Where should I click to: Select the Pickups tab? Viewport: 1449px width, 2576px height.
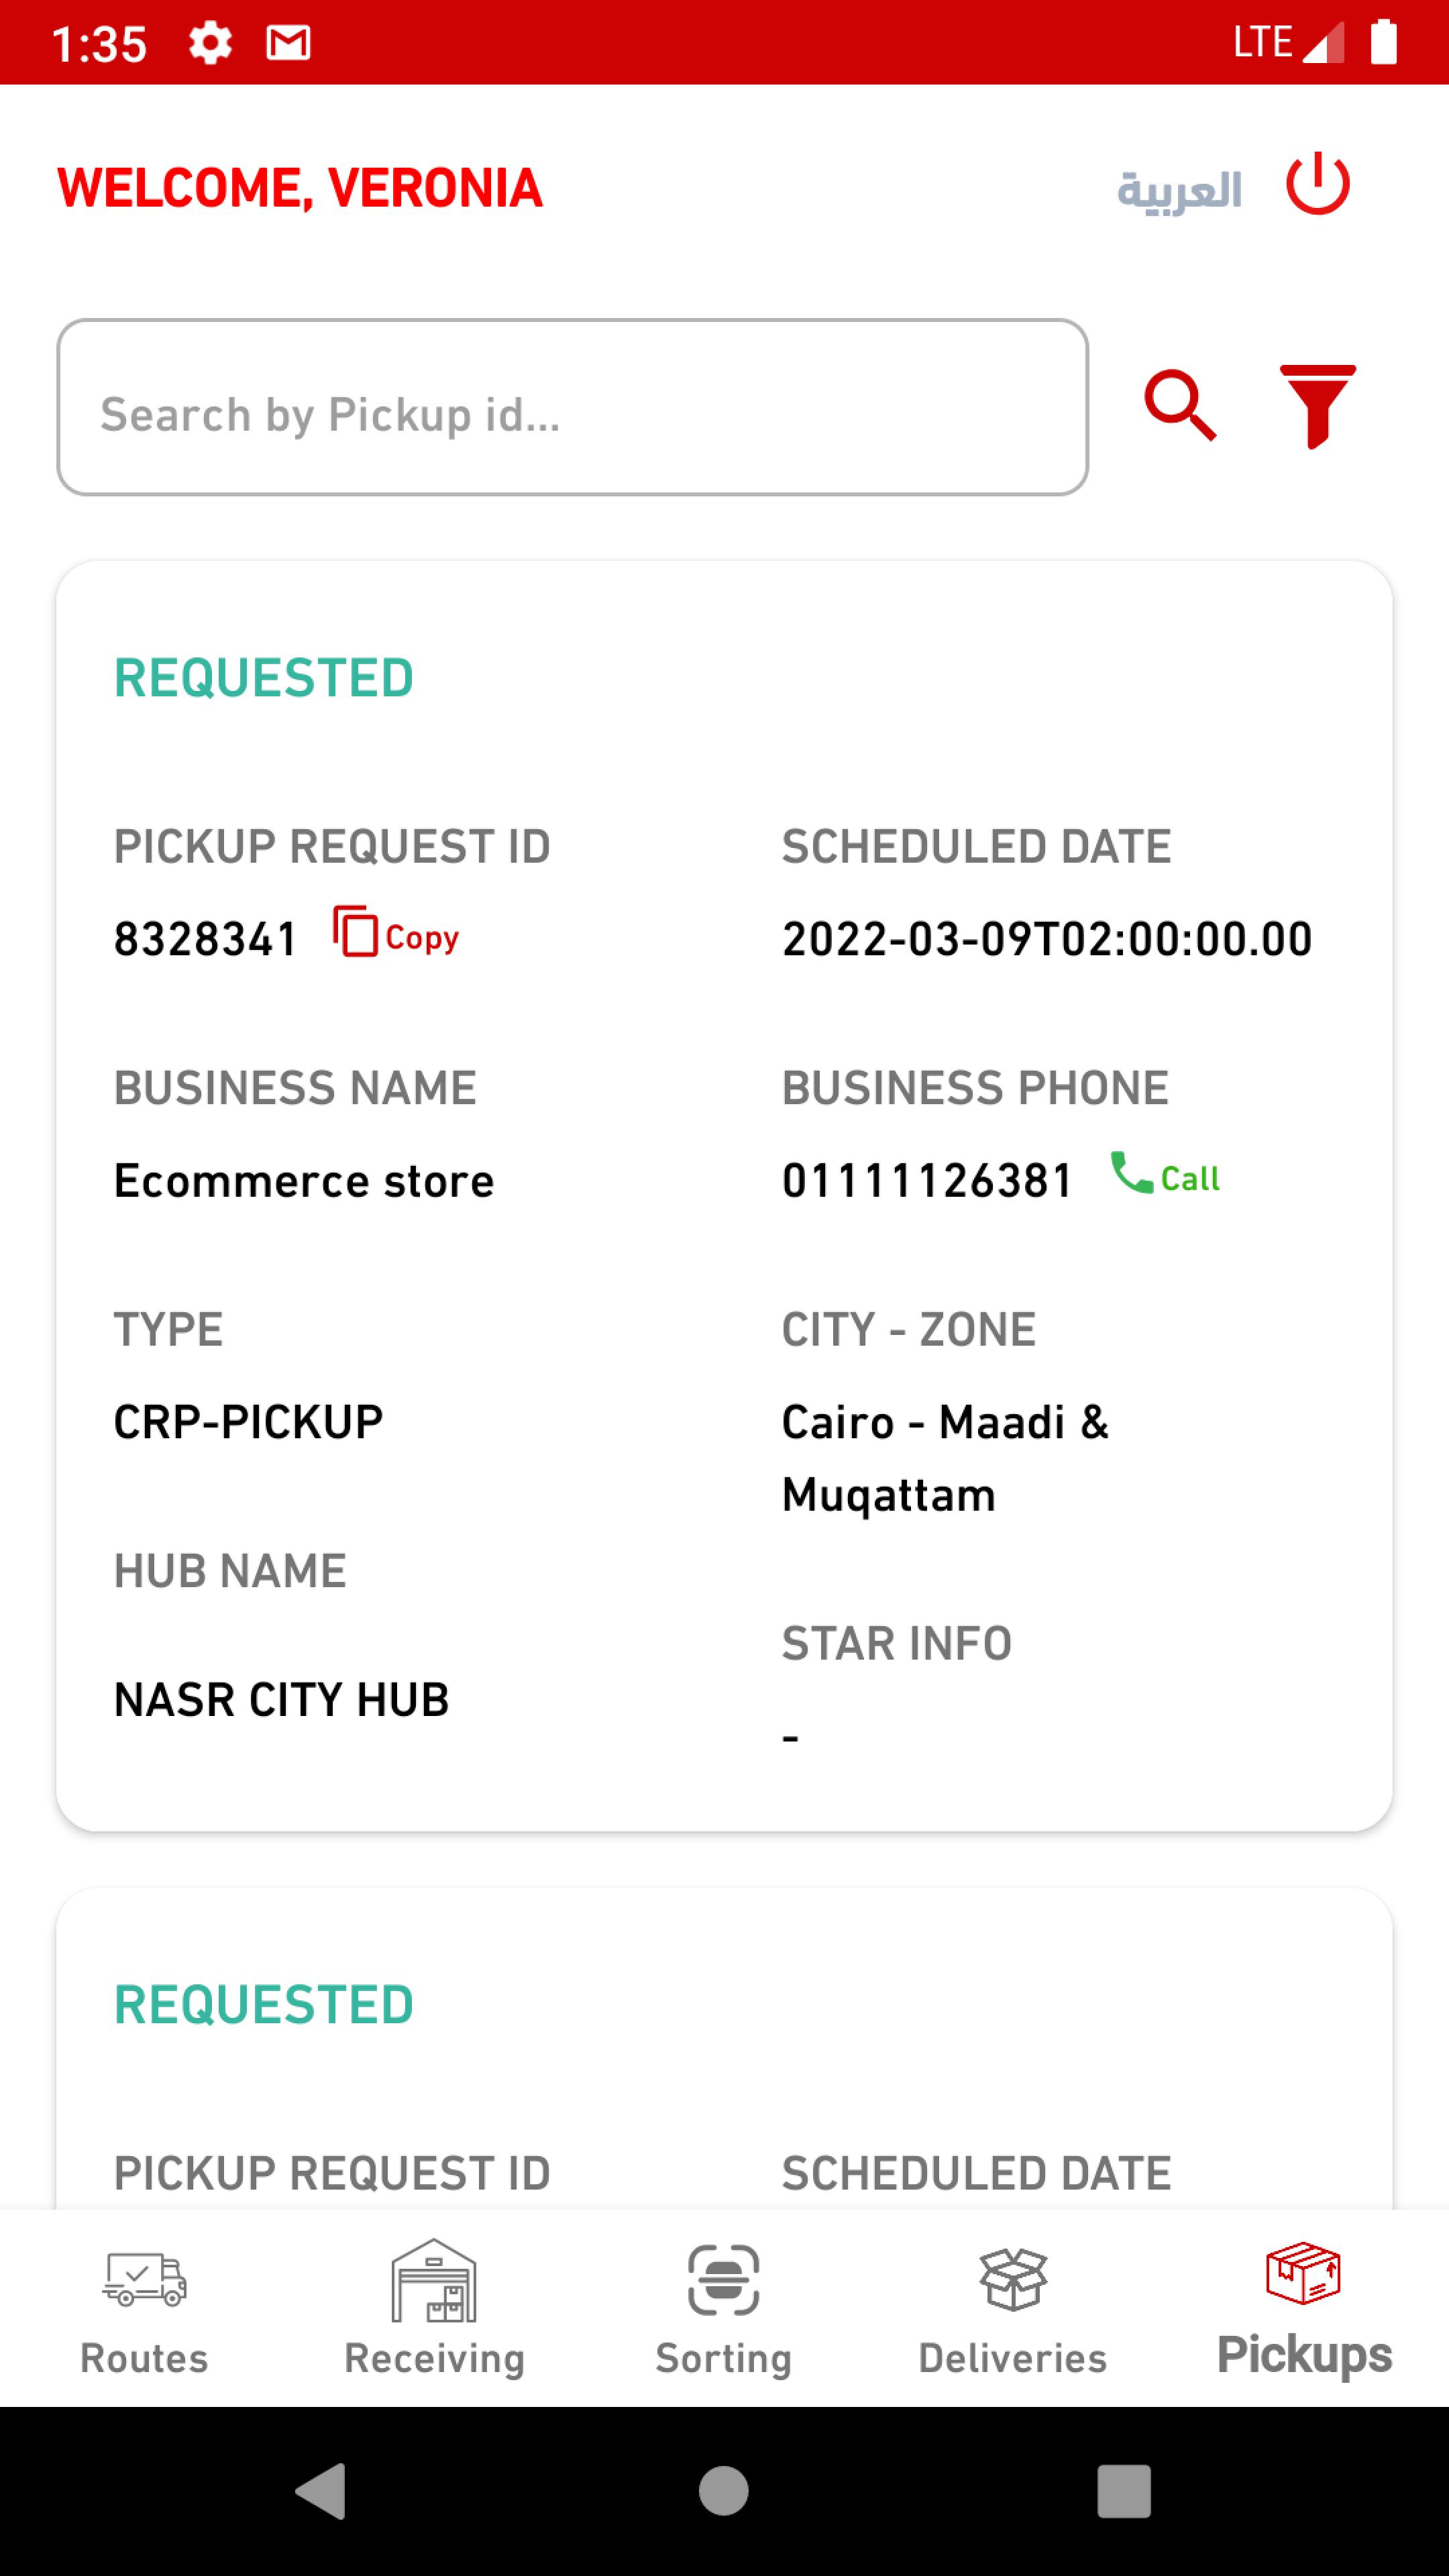1304,2309
